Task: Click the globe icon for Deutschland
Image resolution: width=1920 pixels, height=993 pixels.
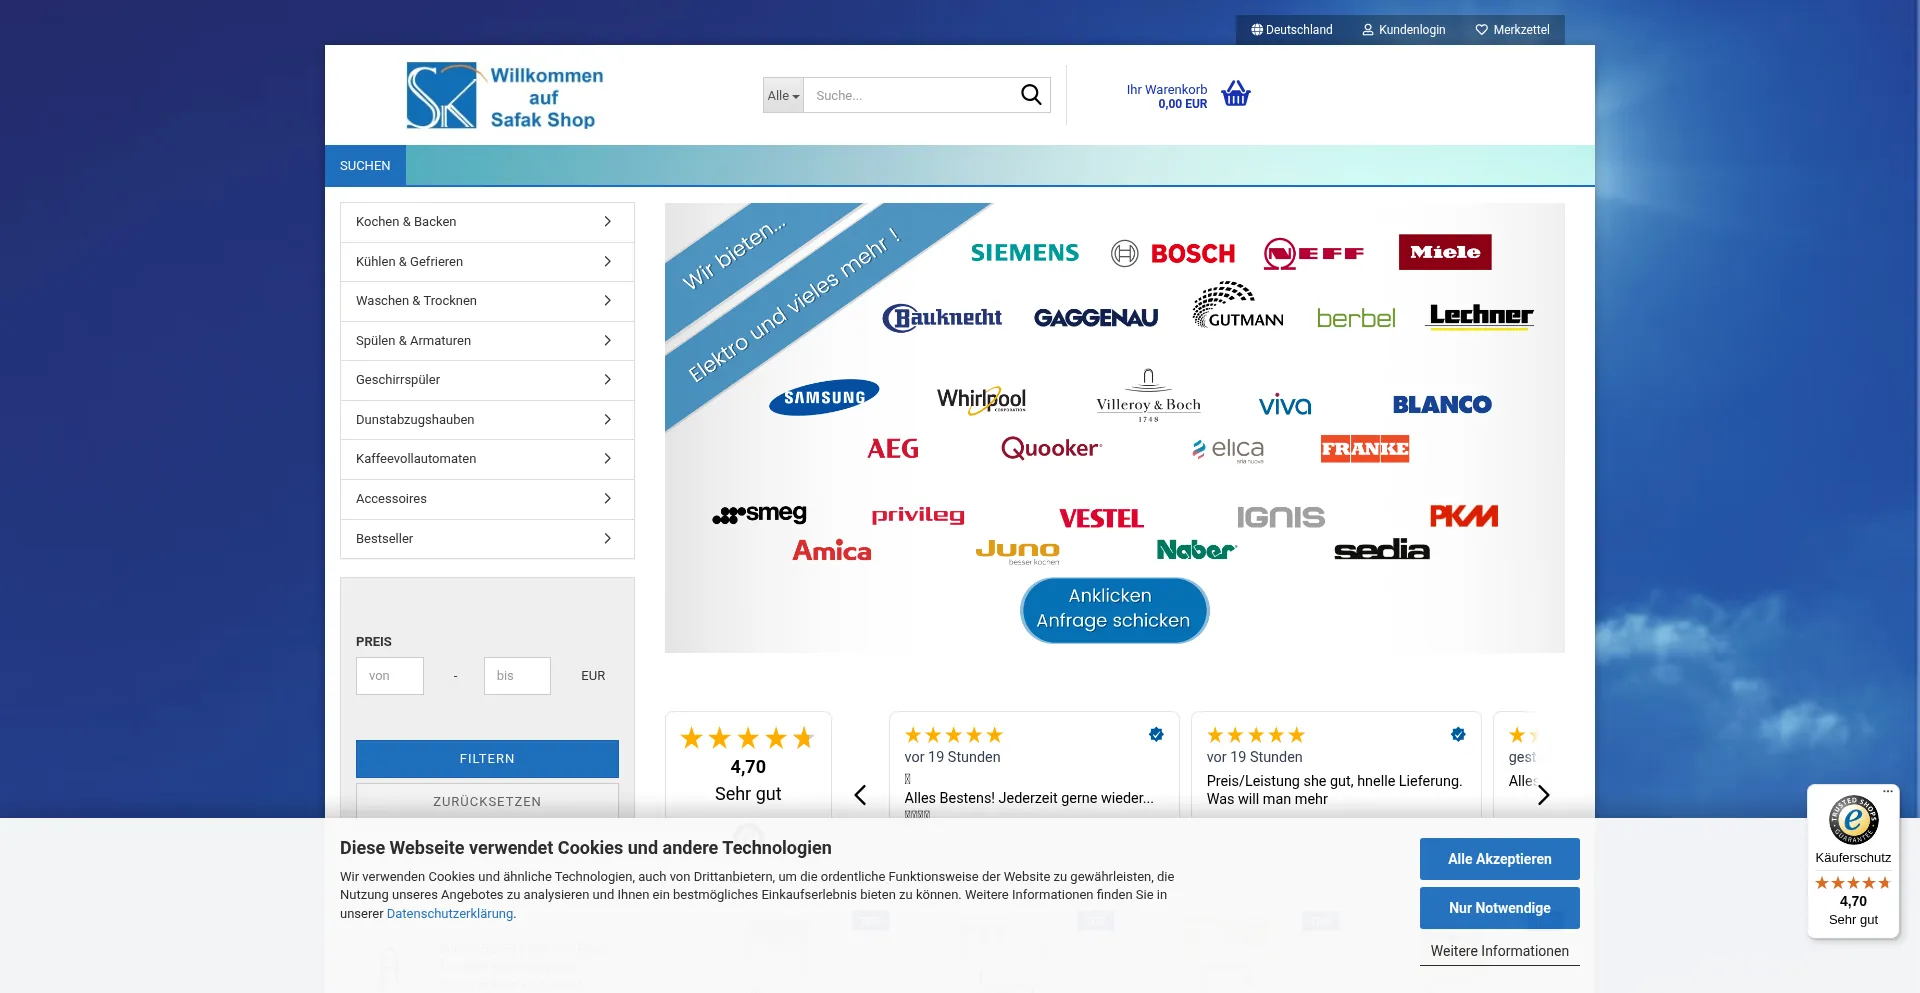Action: pos(1257,30)
